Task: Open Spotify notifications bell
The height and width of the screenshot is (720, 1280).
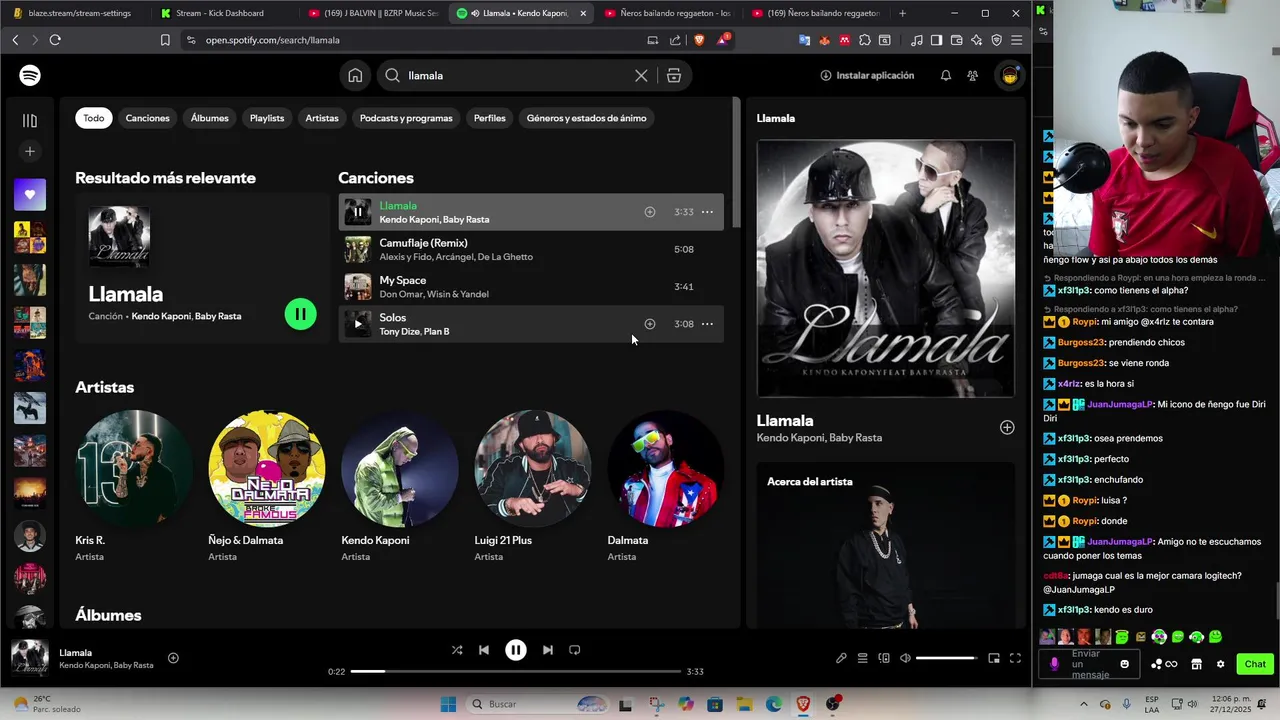Action: point(945,75)
